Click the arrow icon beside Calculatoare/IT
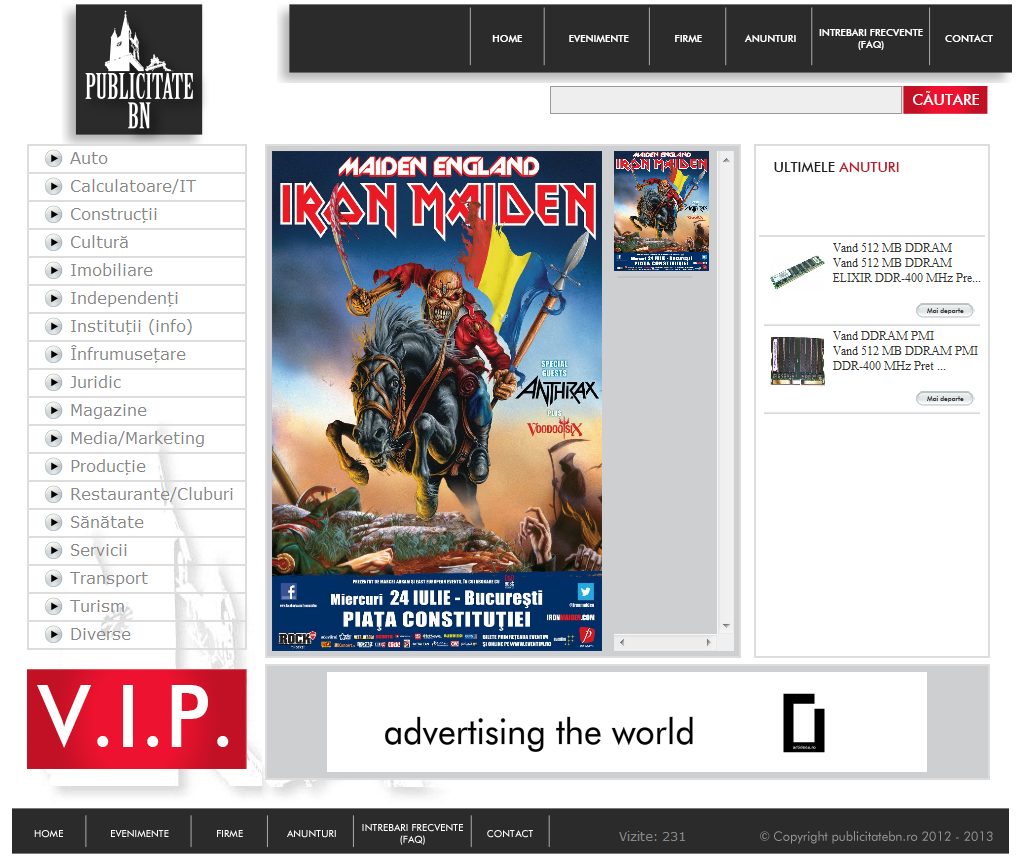 click(x=53, y=186)
